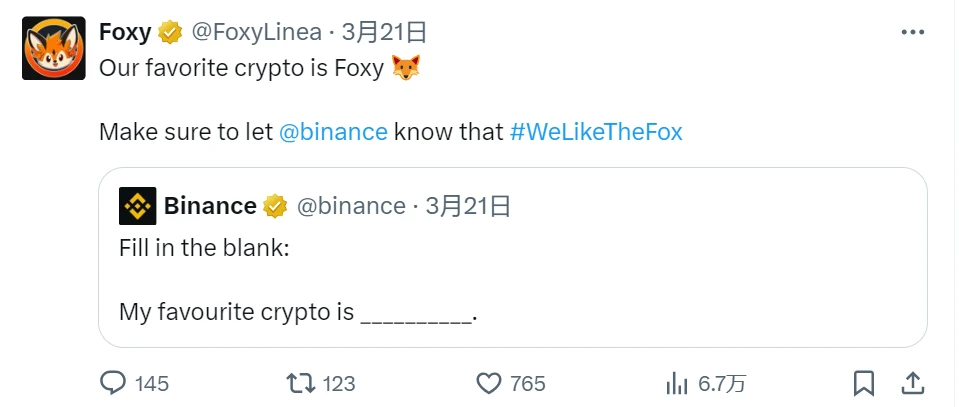Share the tweet via share icon
Viewport: 959px width, 407px height.
tap(912, 382)
